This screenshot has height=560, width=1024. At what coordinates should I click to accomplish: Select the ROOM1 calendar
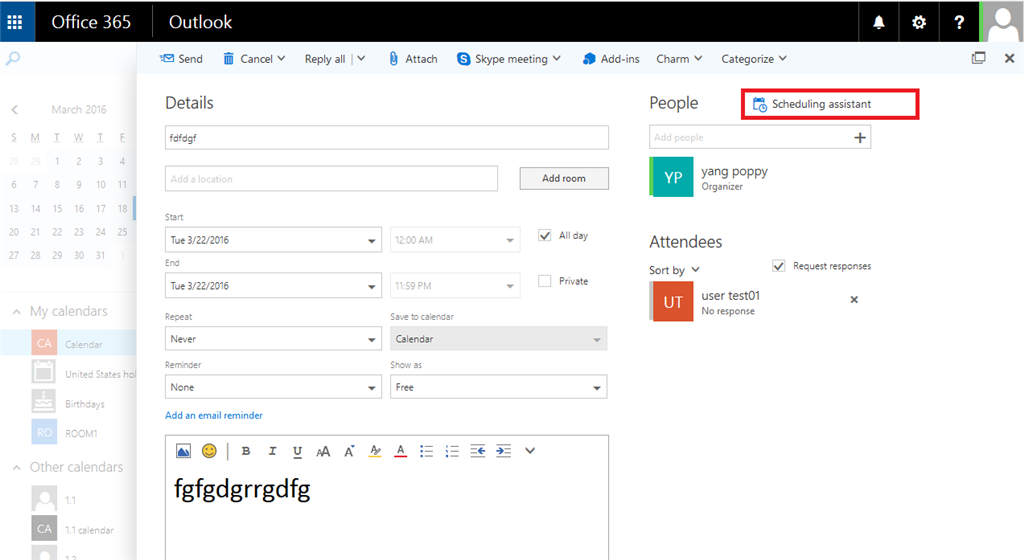coord(69,433)
